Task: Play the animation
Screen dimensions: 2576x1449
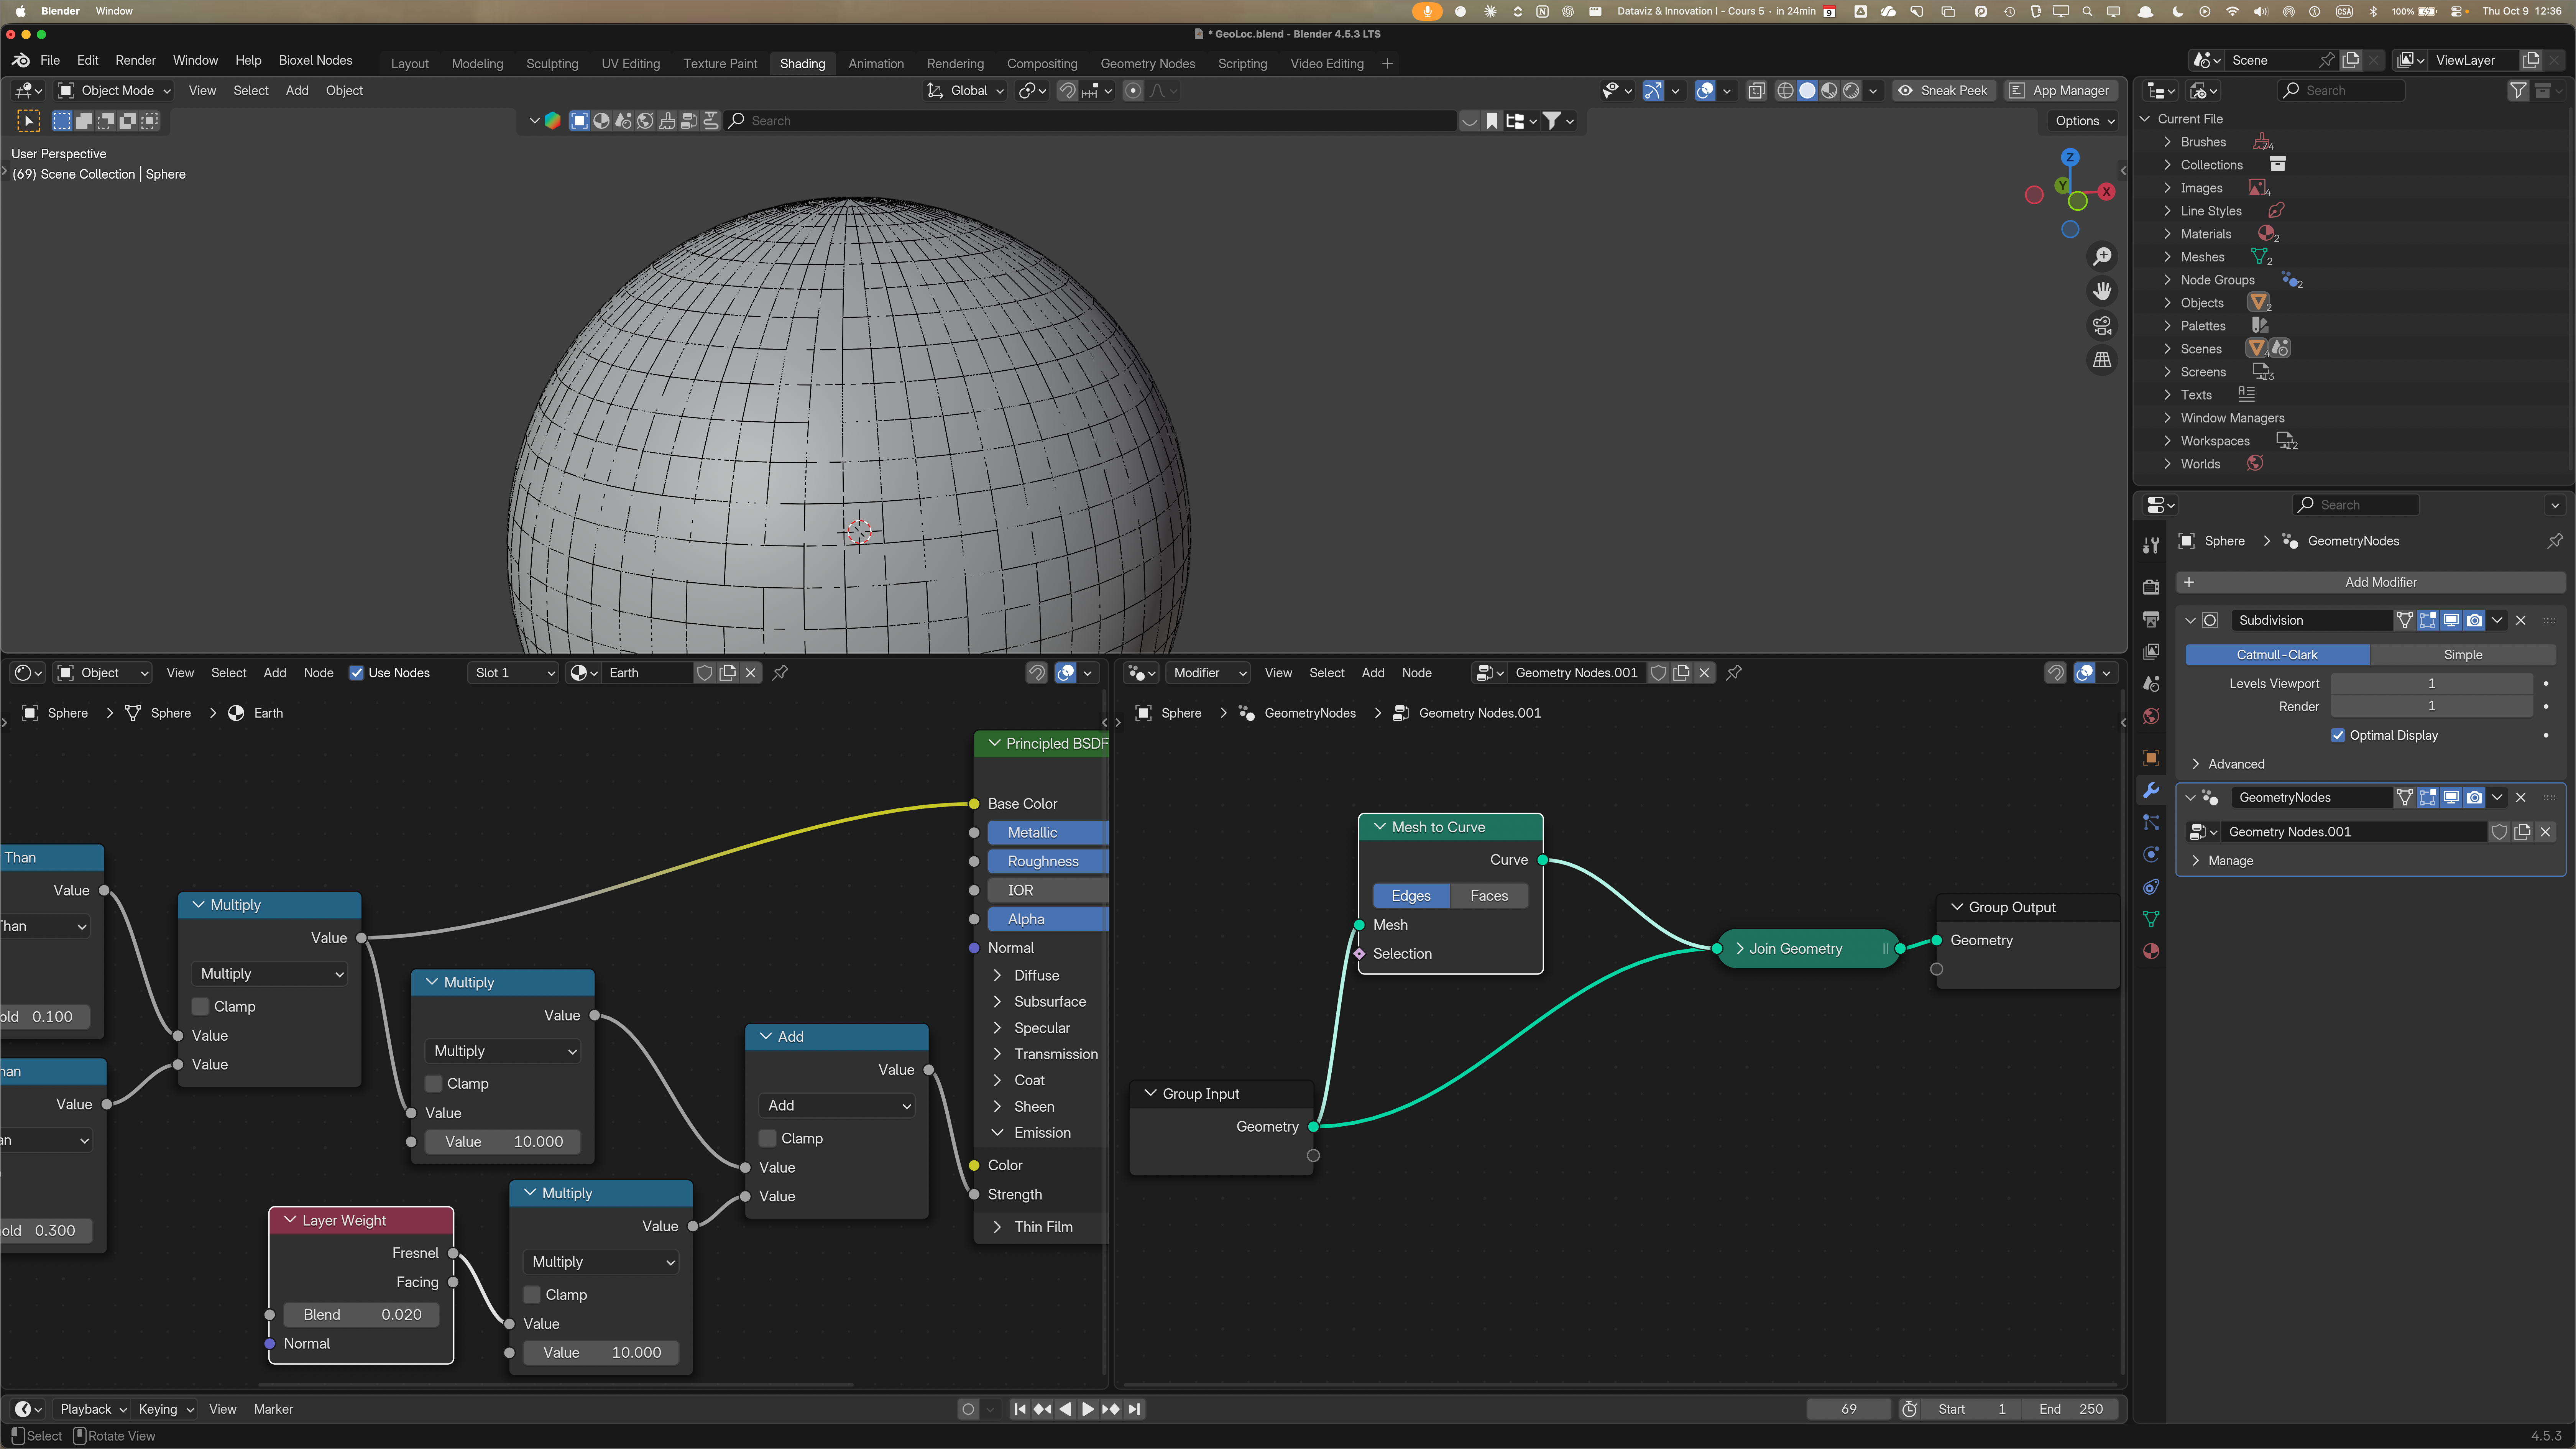Action: click(x=1088, y=1409)
